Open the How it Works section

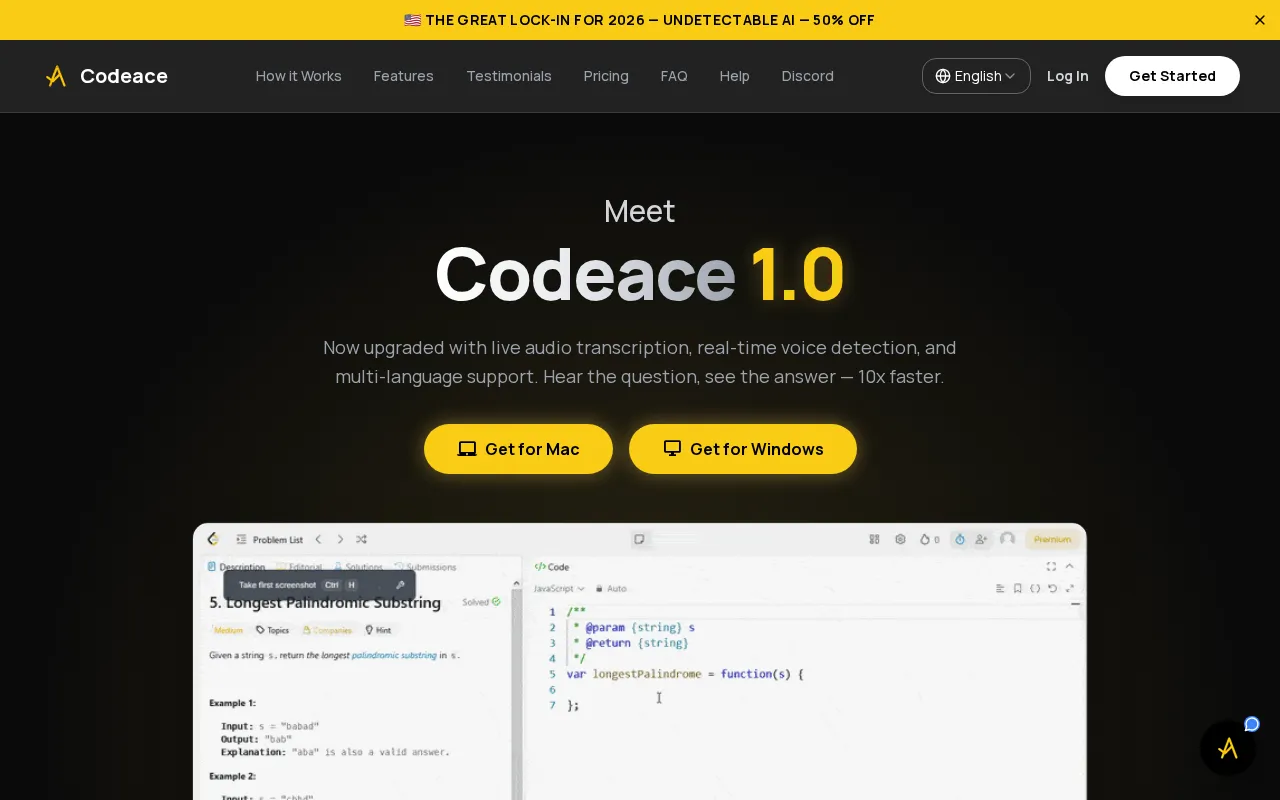pyautogui.click(x=298, y=76)
